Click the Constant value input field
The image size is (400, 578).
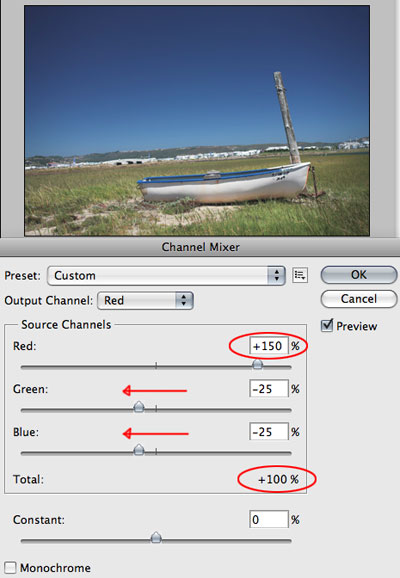click(x=269, y=519)
